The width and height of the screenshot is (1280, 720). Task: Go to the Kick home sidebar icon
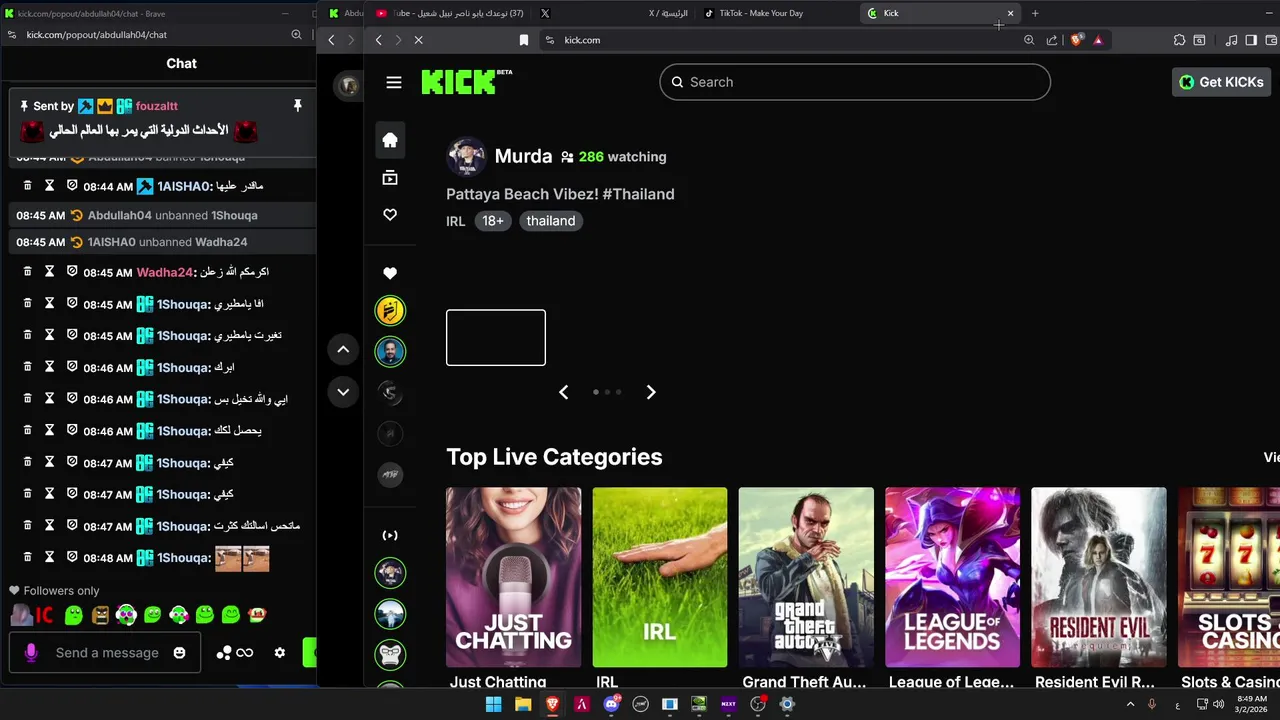(x=390, y=140)
